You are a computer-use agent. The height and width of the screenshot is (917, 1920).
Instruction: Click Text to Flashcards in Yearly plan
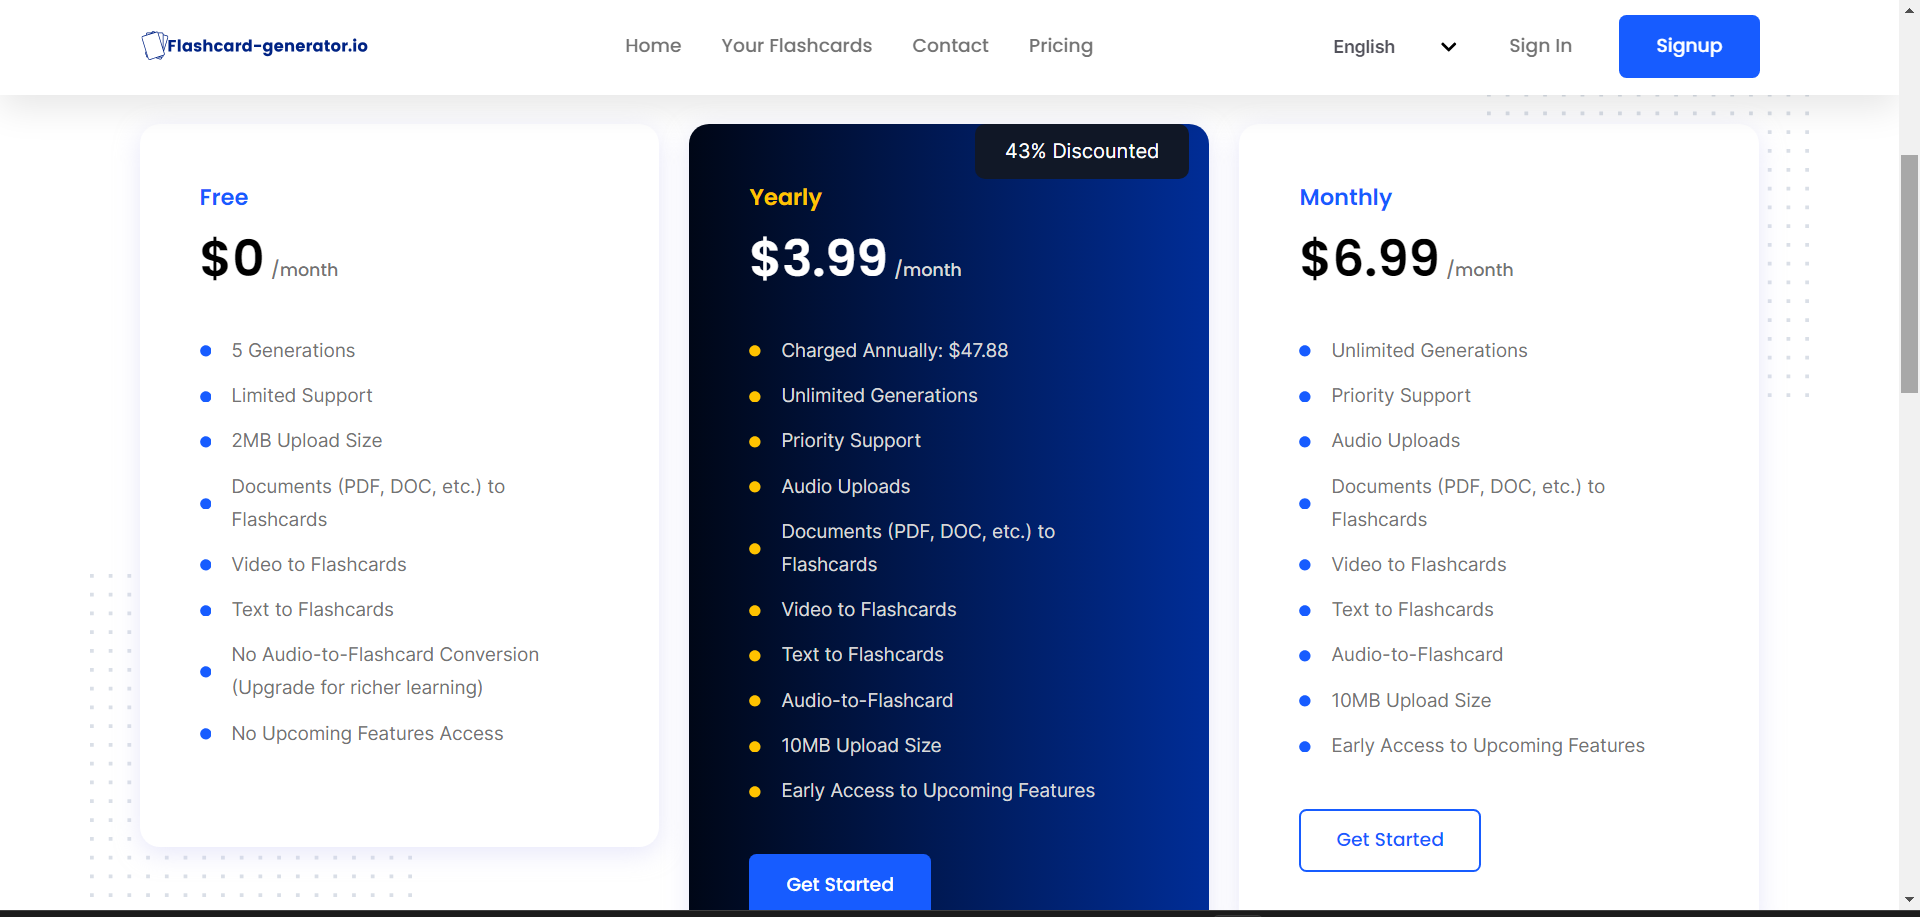point(862,655)
